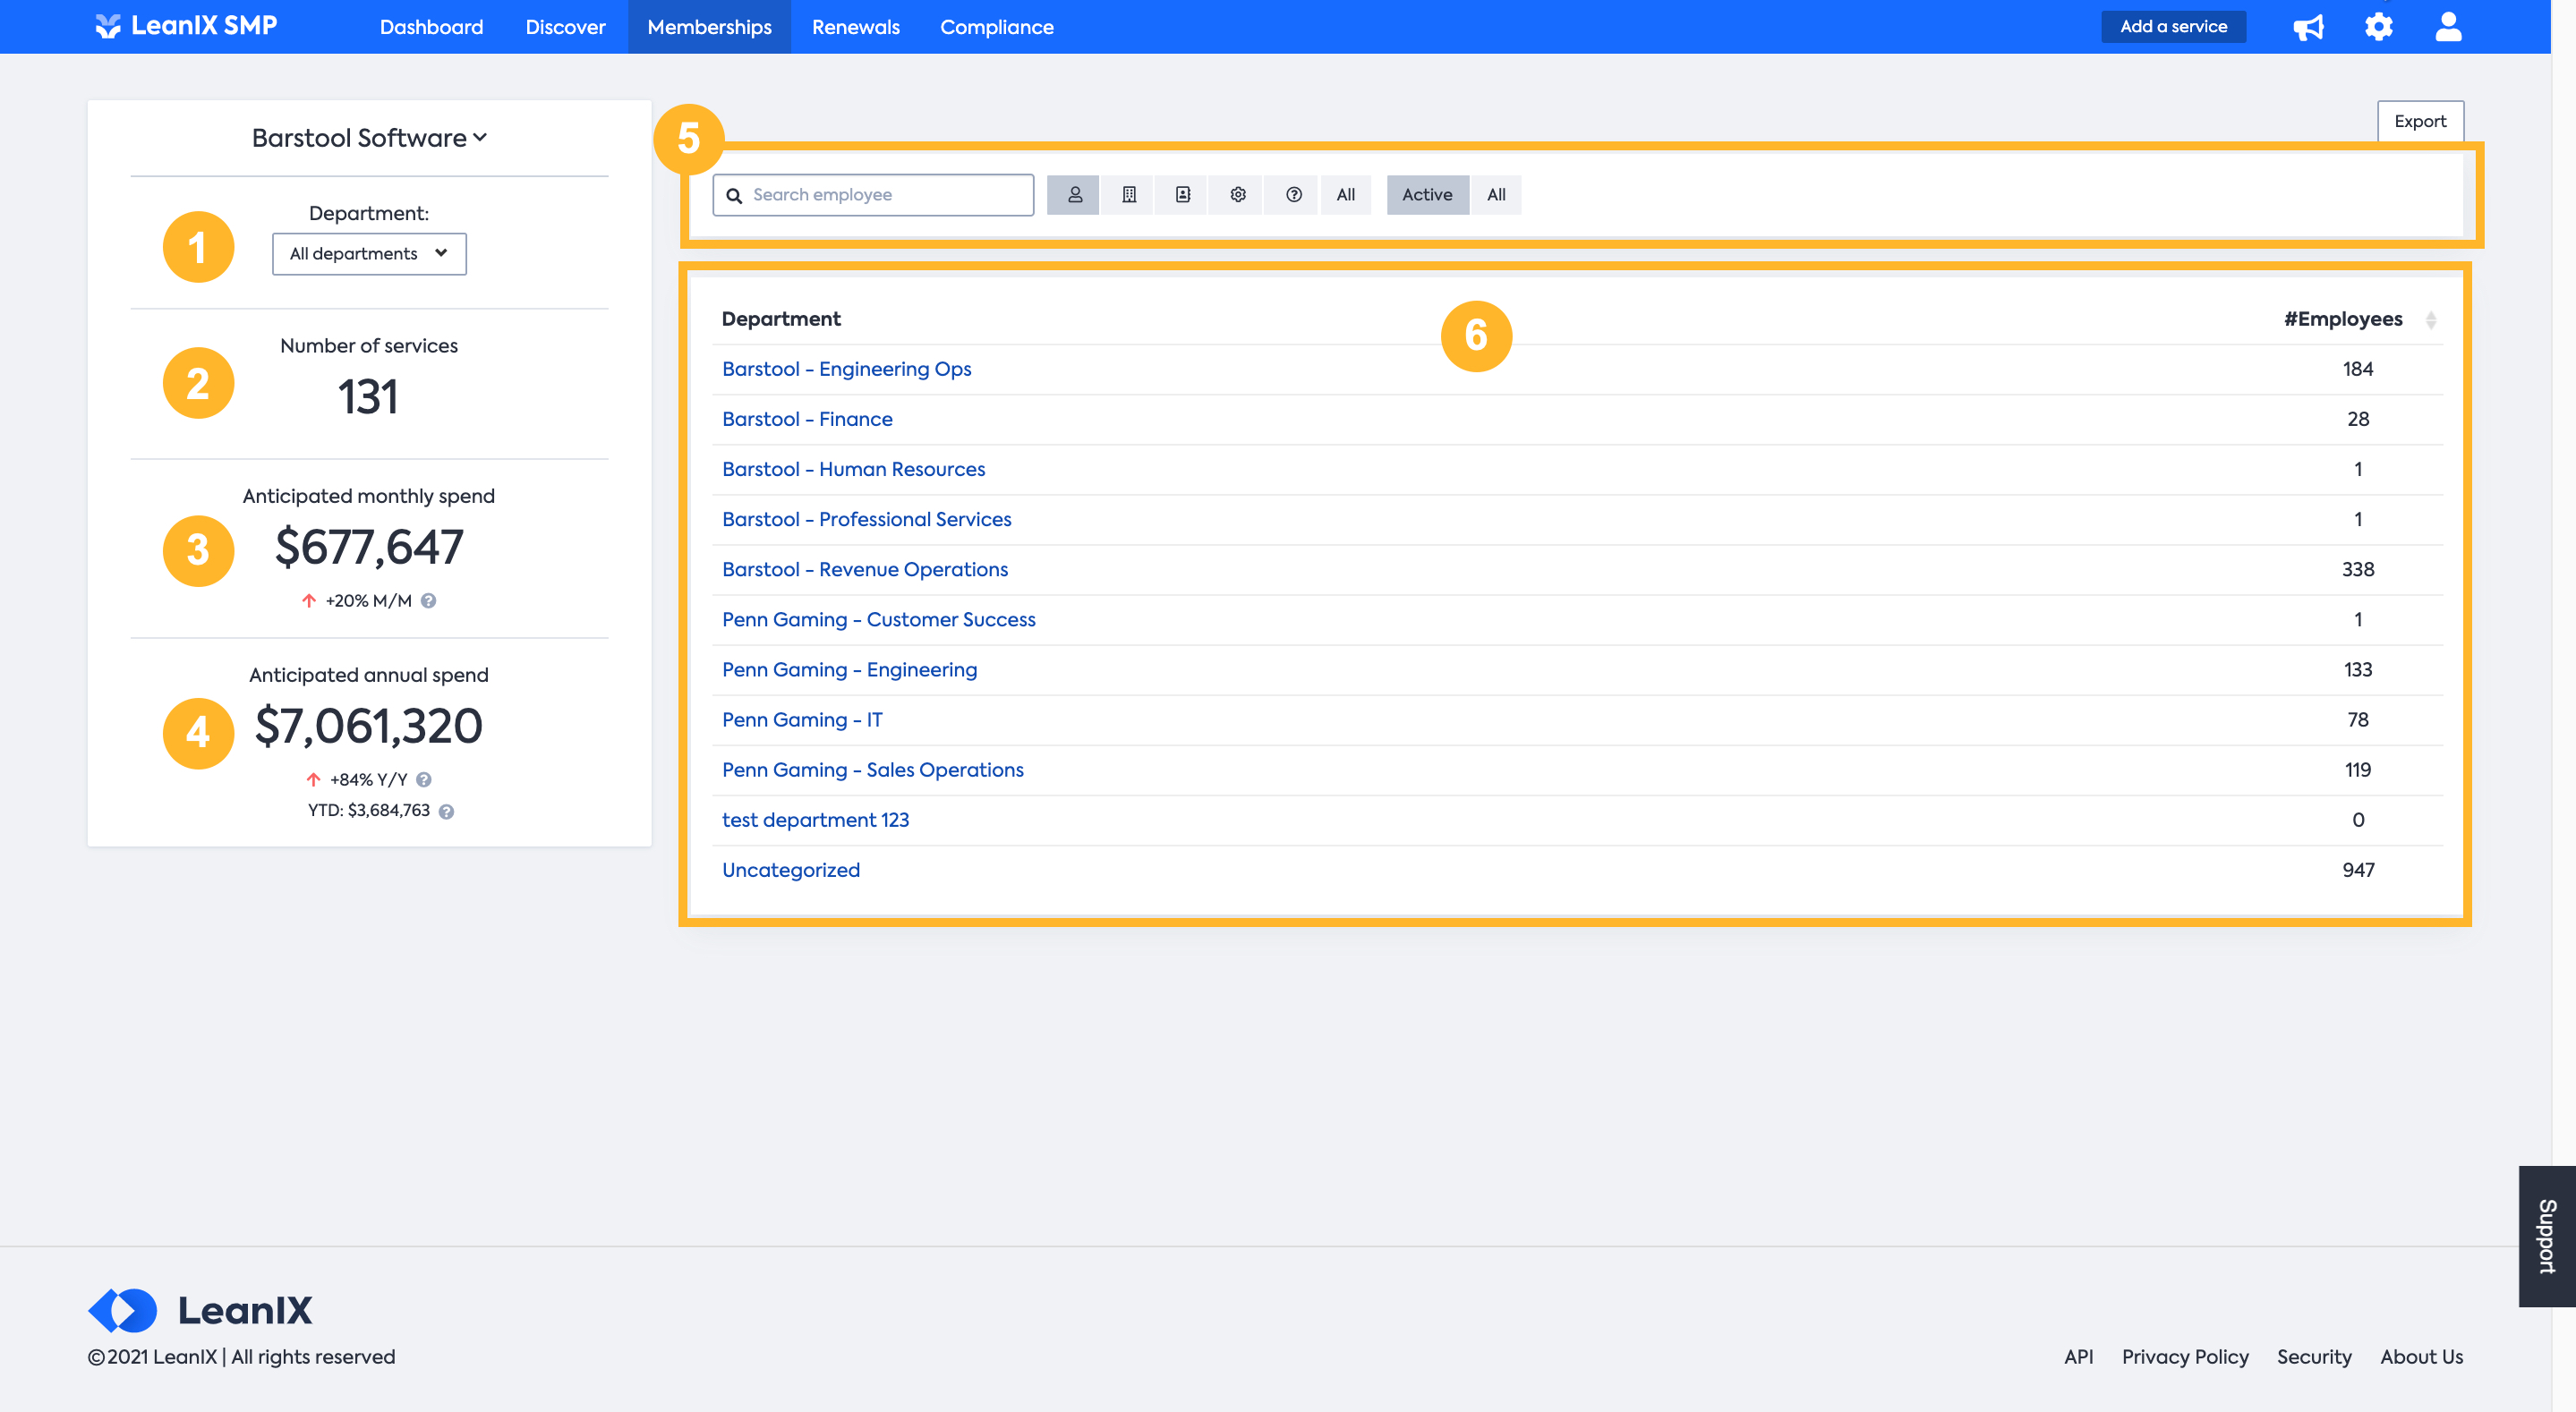
Task: Select the gear filter icon
Action: (x=1238, y=195)
